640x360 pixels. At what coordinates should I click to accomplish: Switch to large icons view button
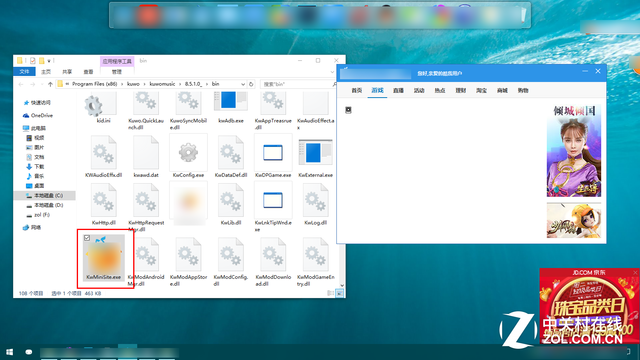point(339,293)
